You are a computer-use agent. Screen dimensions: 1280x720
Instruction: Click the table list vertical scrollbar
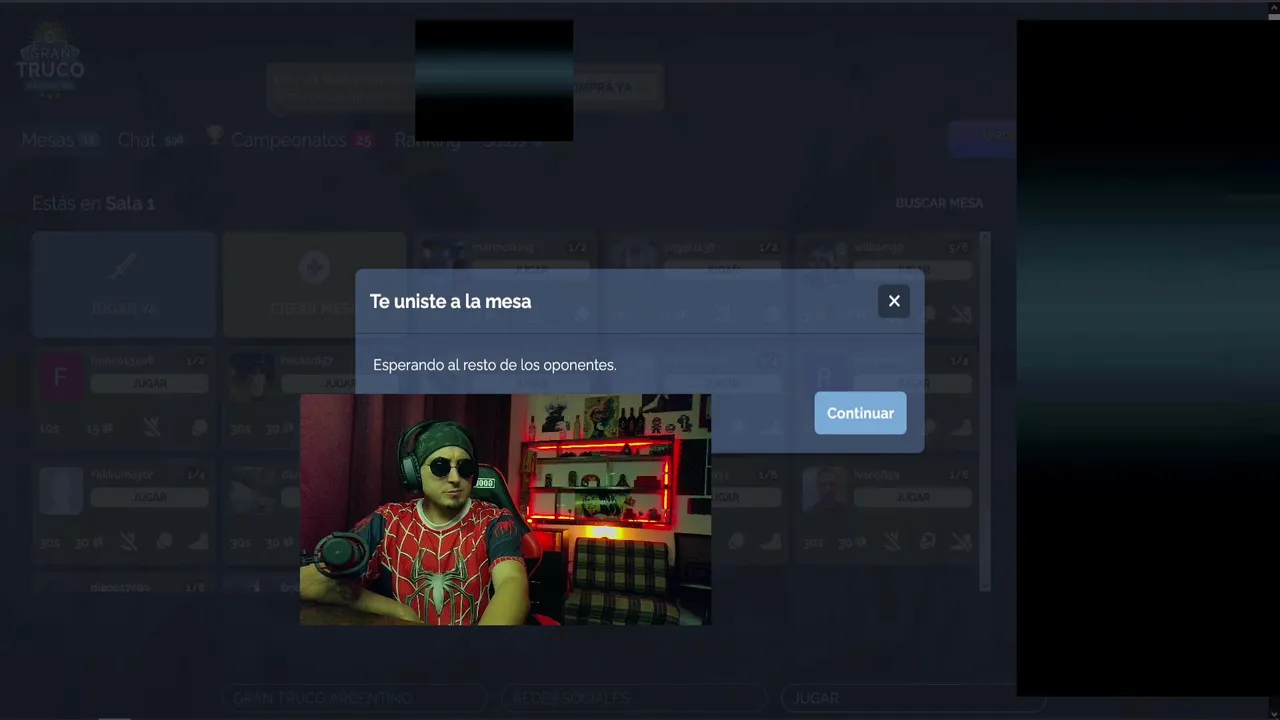[985, 410]
